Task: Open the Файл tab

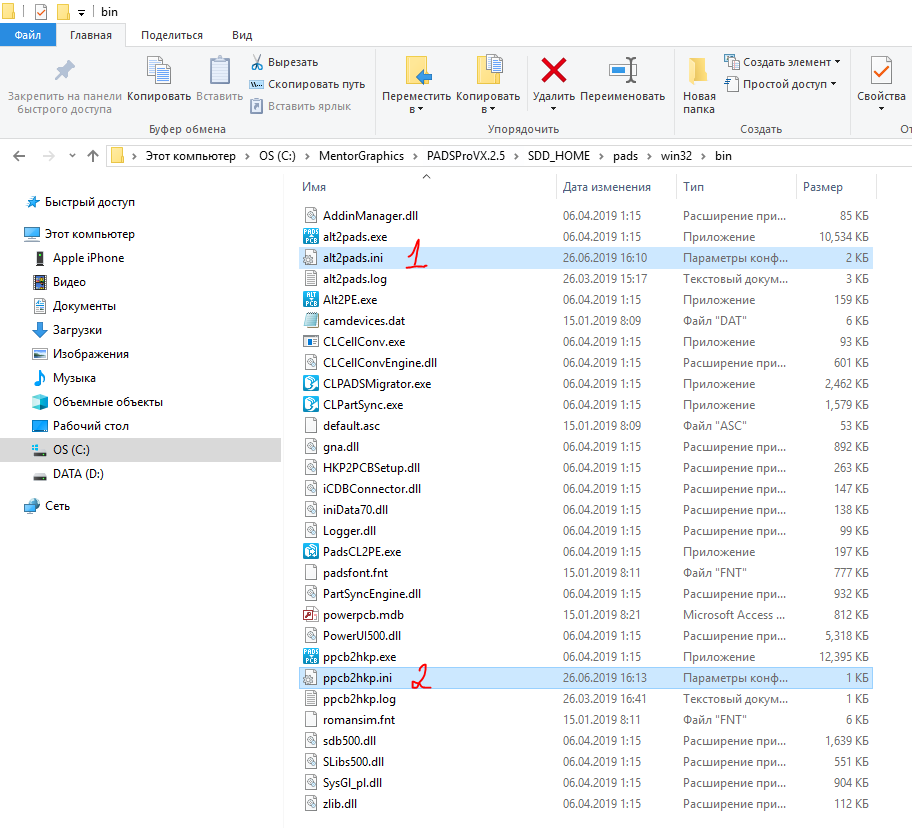Action: (x=28, y=35)
